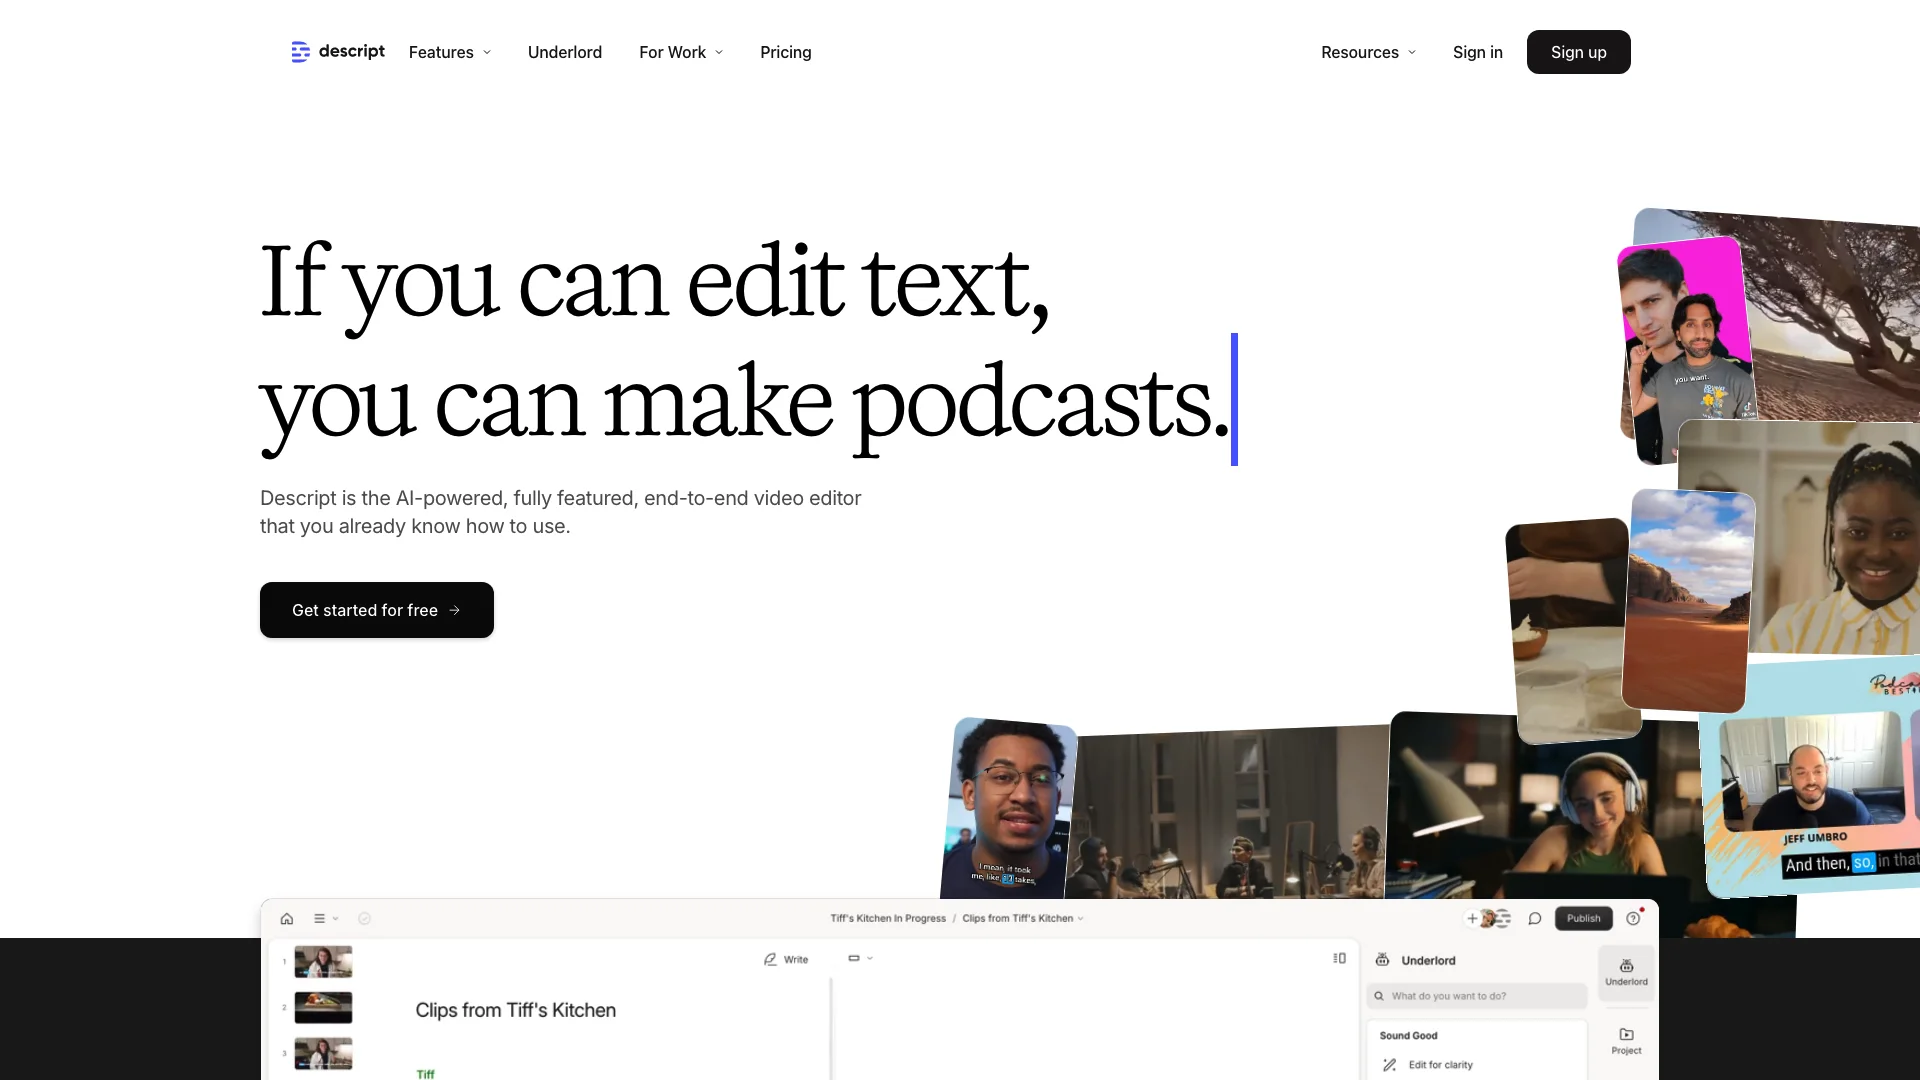Image resolution: width=1920 pixels, height=1080 pixels.
Task: Click the Publish button icon in editor
Action: click(1582, 919)
